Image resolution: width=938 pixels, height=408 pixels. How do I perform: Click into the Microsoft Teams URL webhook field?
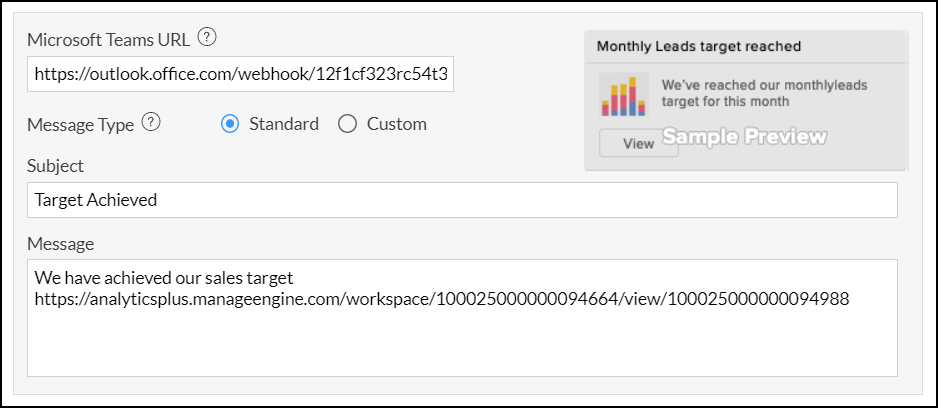tap(240, 74)
